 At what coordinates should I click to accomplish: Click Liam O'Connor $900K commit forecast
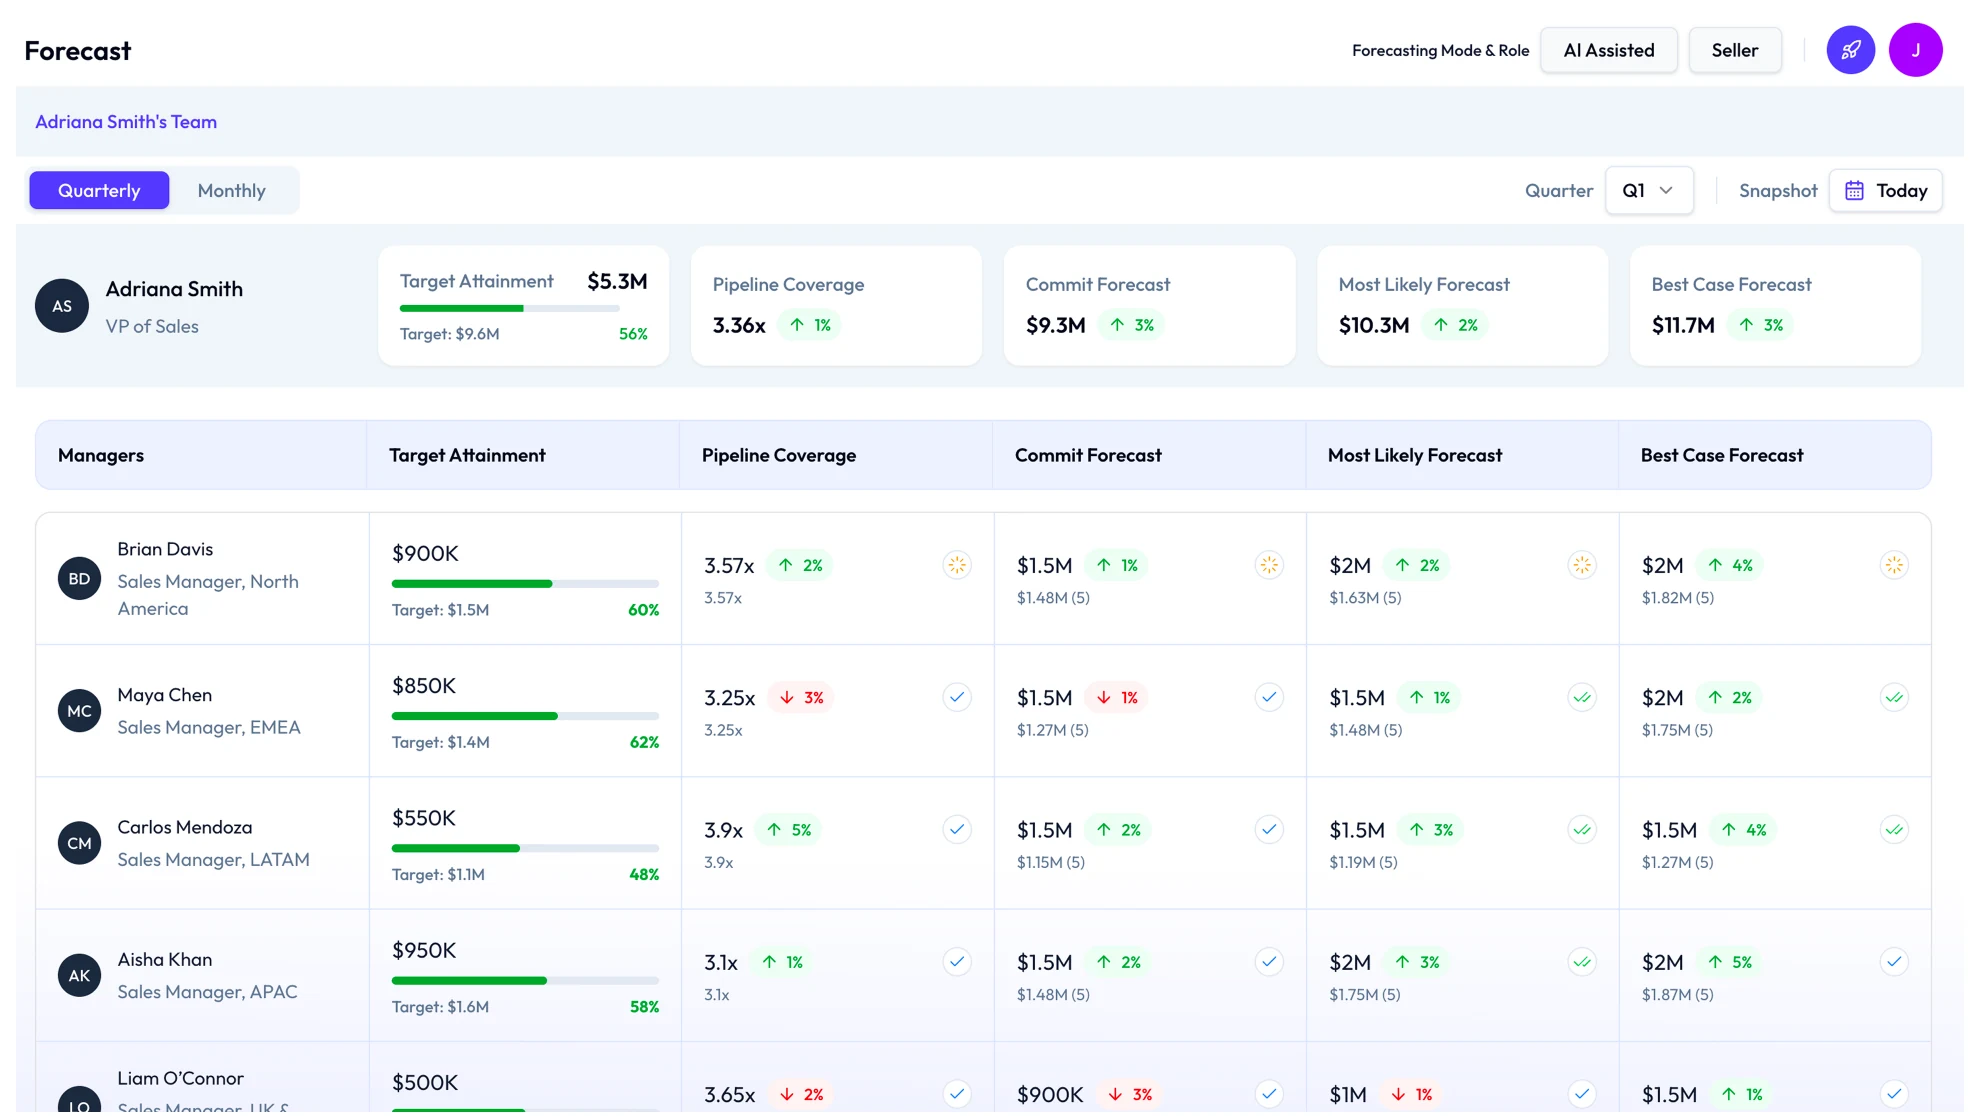click(x=1050, y=1094)
